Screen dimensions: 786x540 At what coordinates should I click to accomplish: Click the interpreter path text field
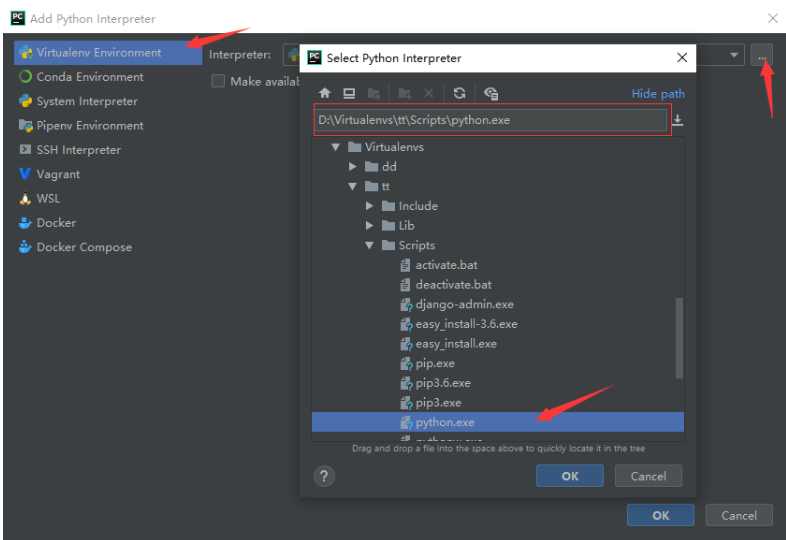tap(491, 120)
